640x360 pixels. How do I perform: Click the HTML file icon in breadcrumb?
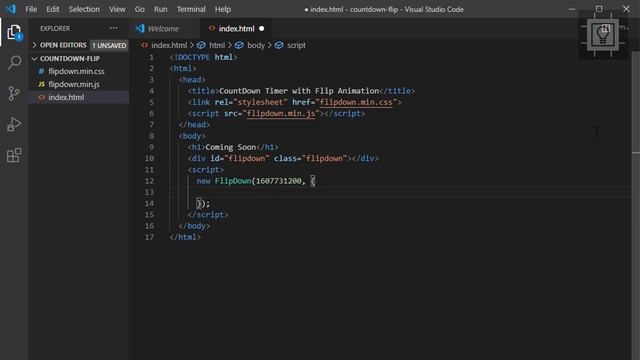(x=144, y=45)
